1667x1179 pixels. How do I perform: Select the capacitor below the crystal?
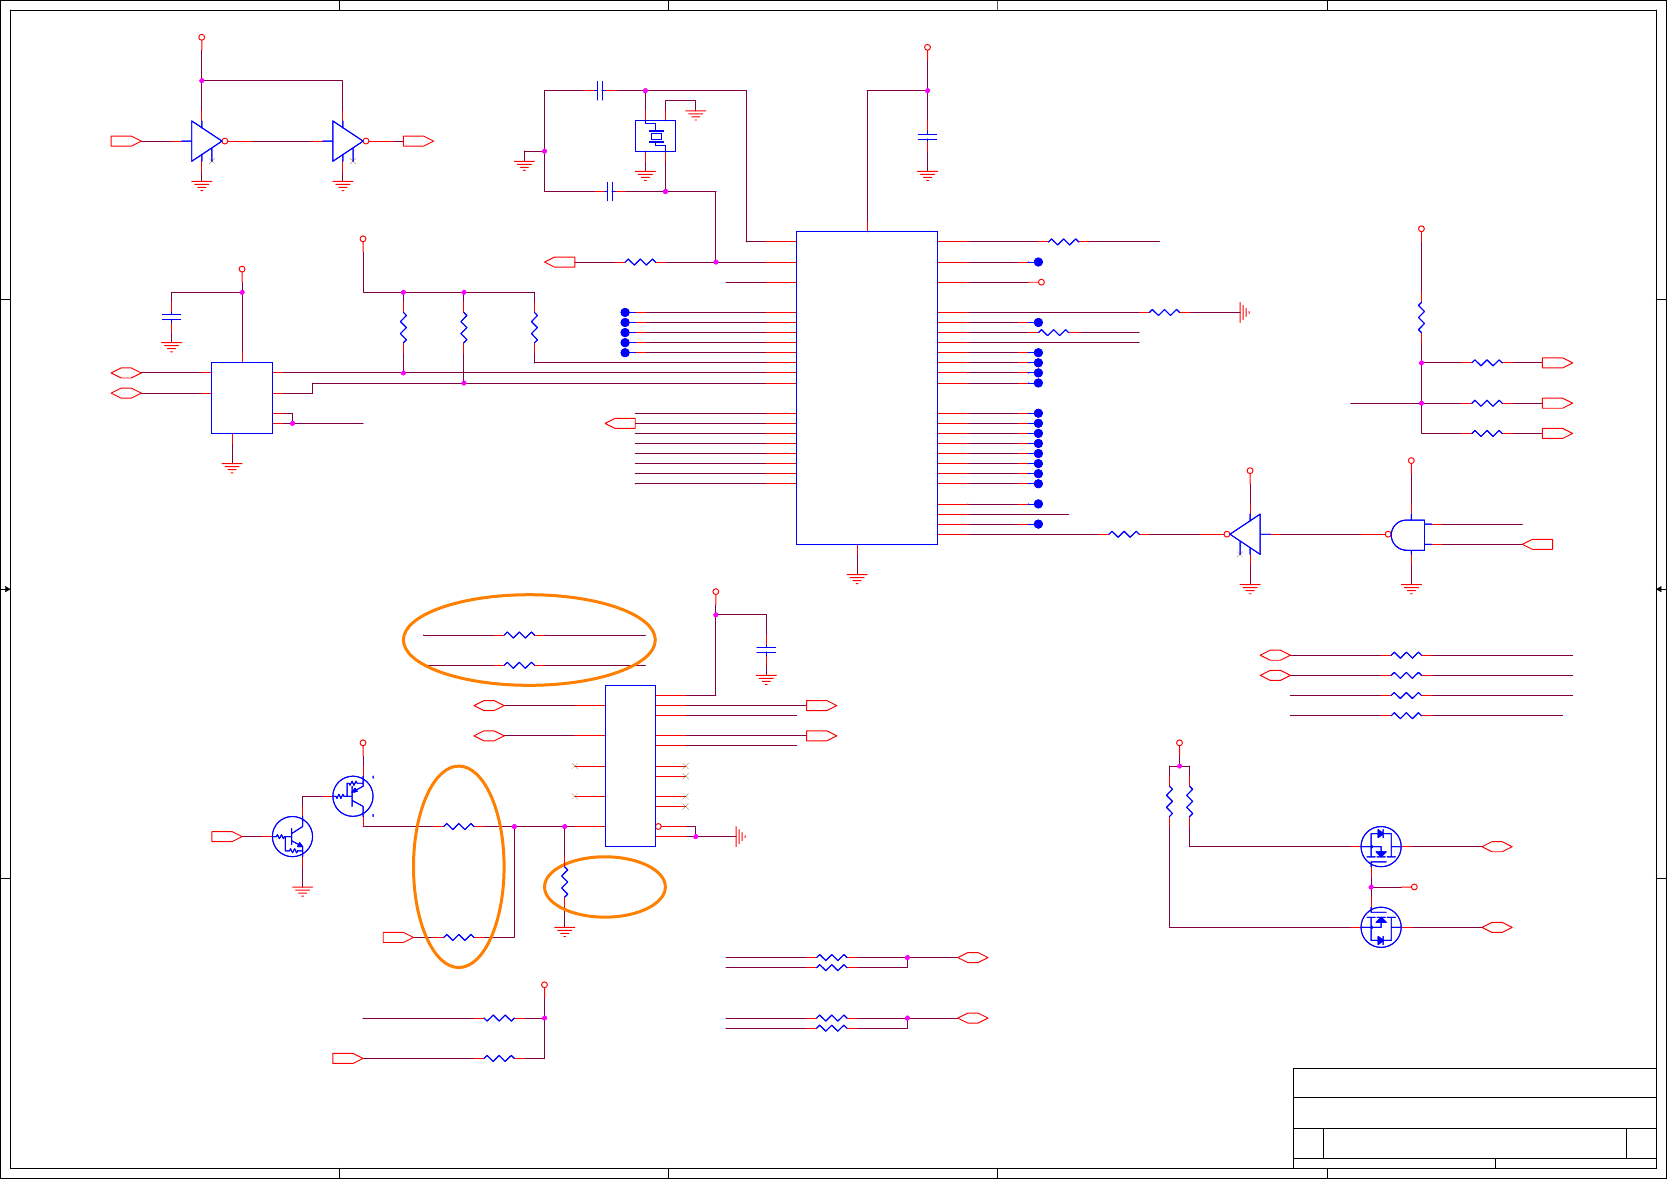(x=610, y=192)
